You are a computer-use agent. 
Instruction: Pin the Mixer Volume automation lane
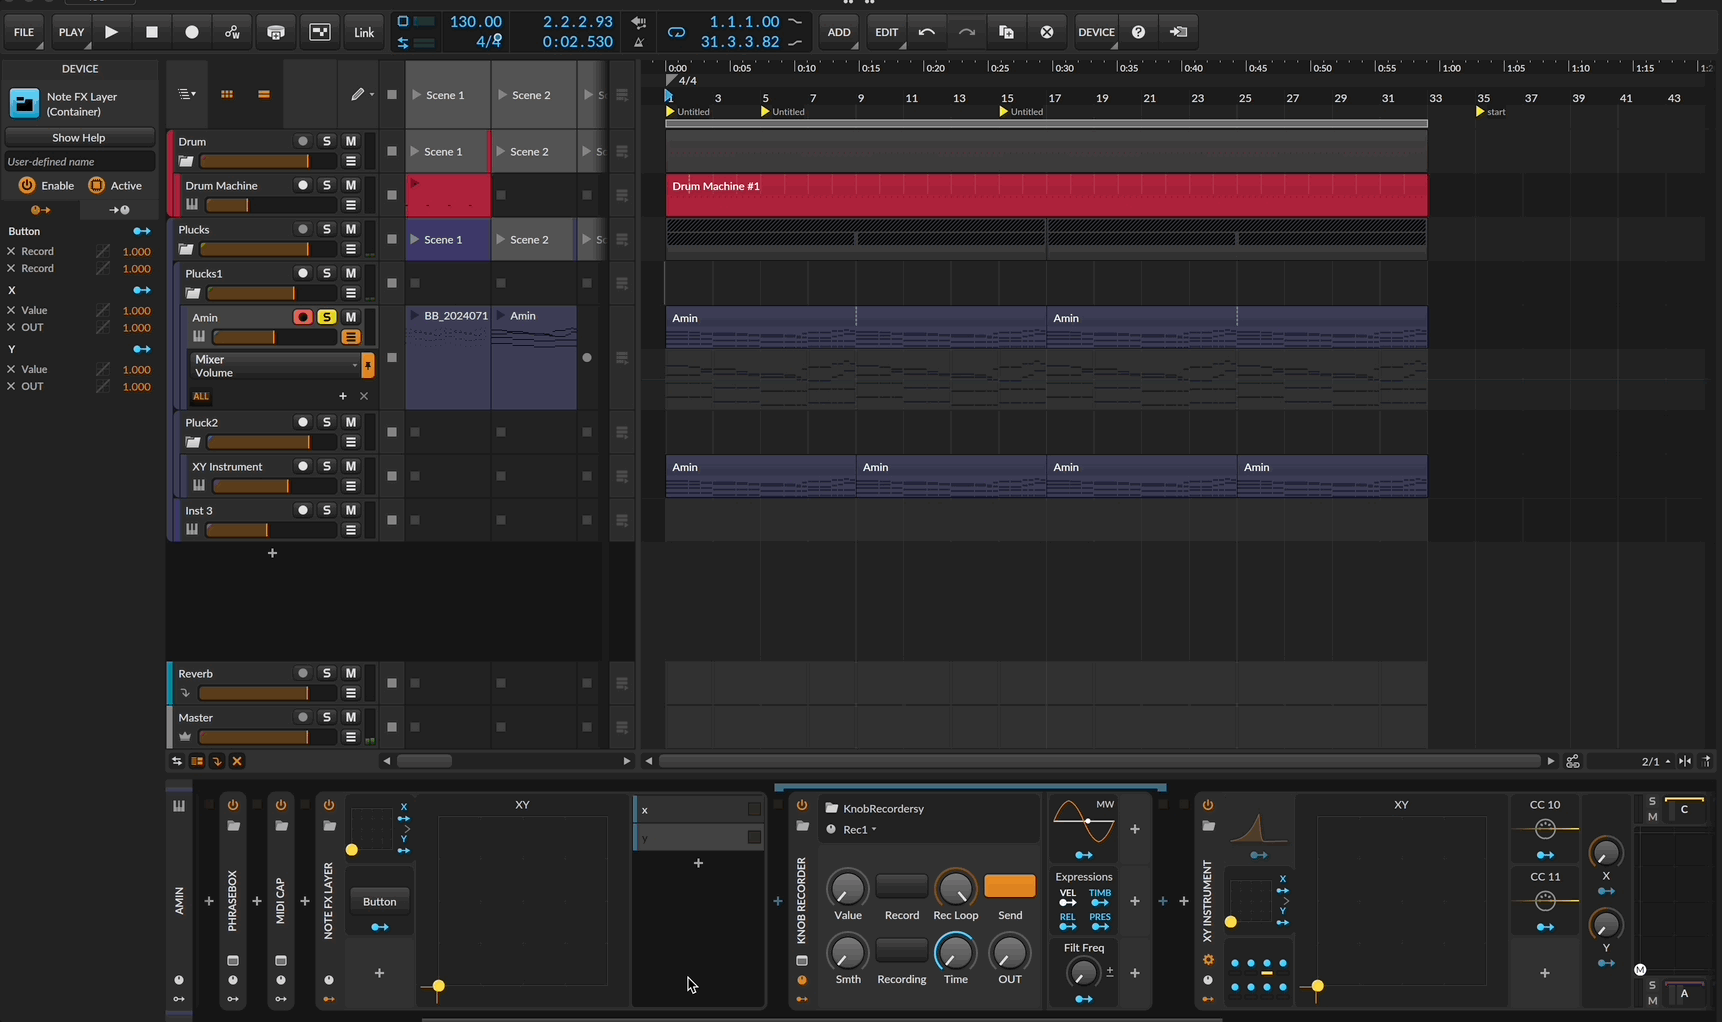pyautogui.click(x=368, y=366)
